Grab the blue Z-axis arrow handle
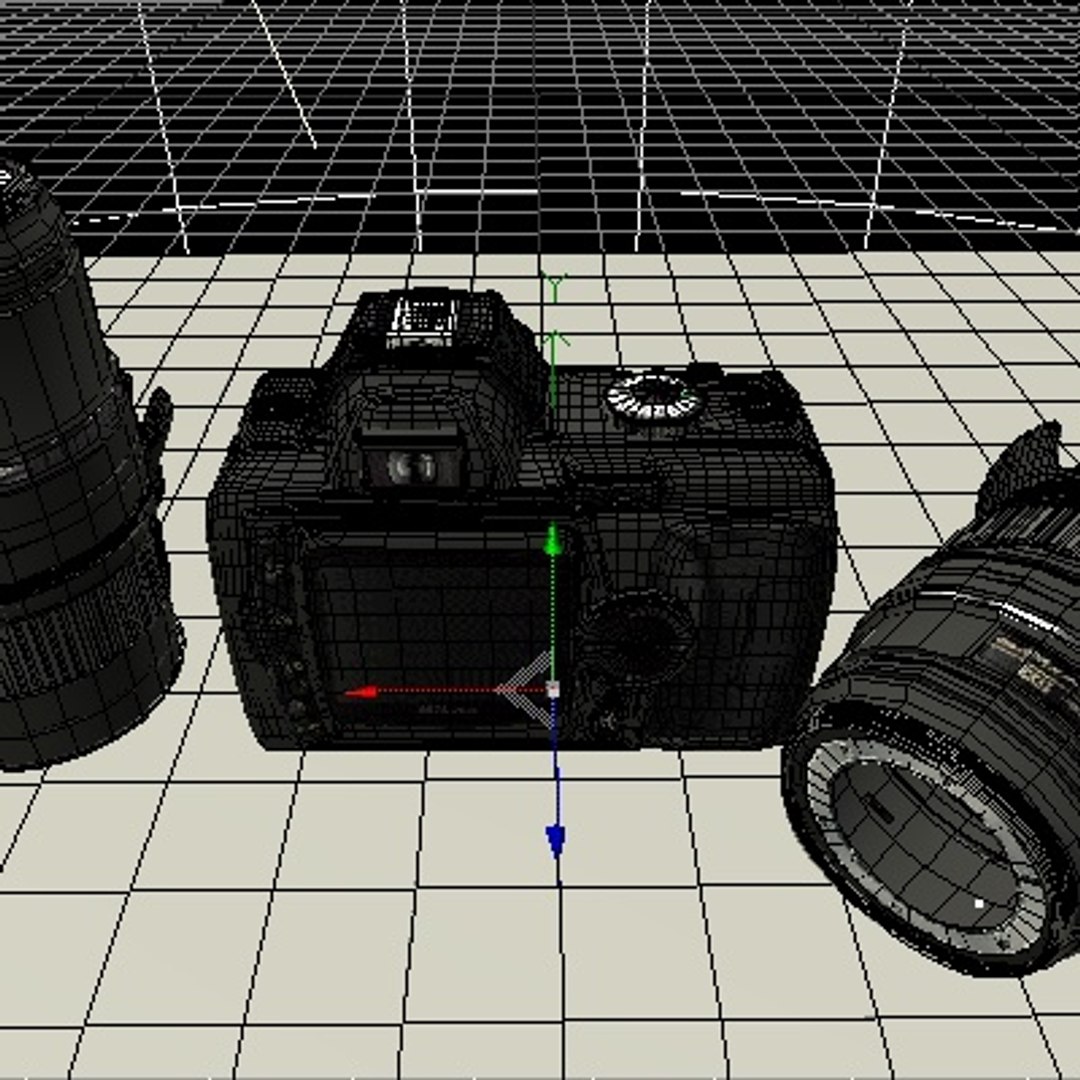 pyautogui.click(x=556, y=842)
